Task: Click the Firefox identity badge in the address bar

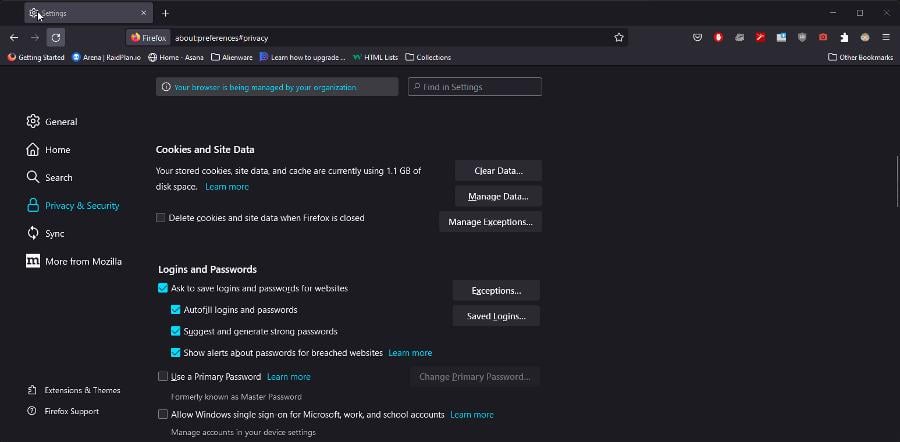Action: point(148,38)
